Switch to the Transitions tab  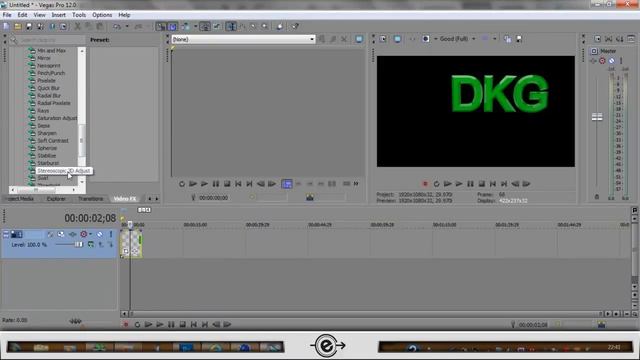click(91, 199)
